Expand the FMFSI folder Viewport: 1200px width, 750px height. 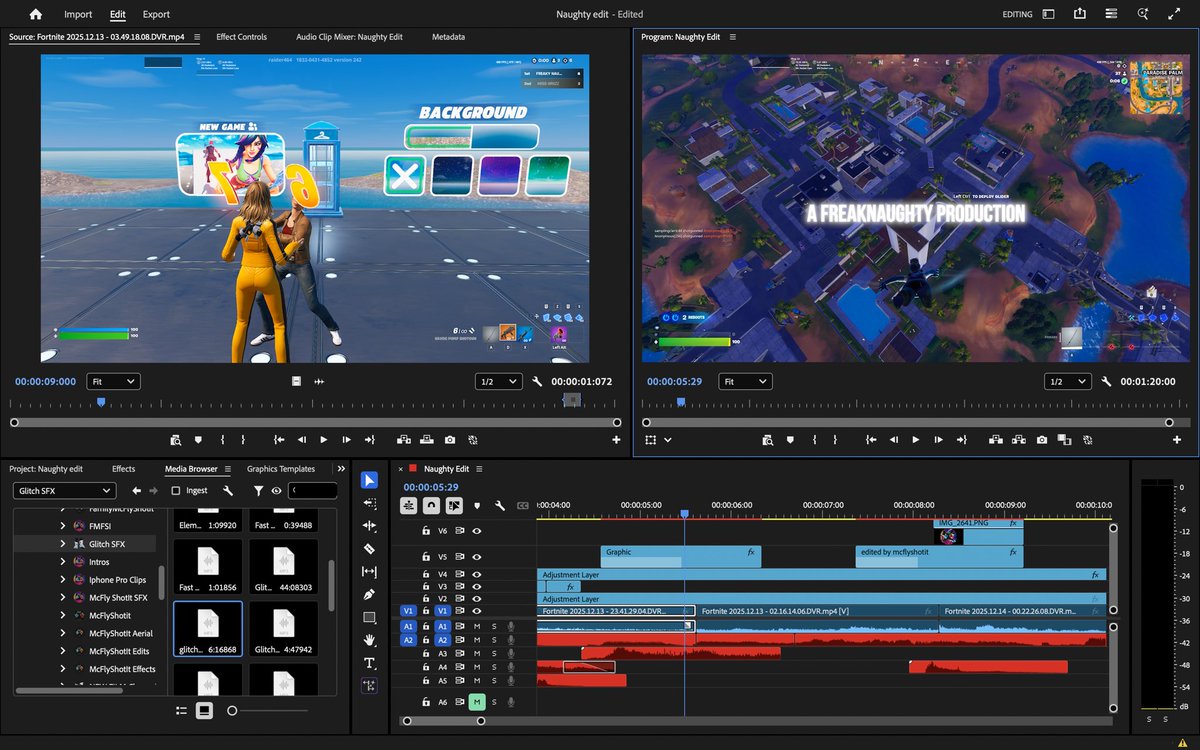63,526
